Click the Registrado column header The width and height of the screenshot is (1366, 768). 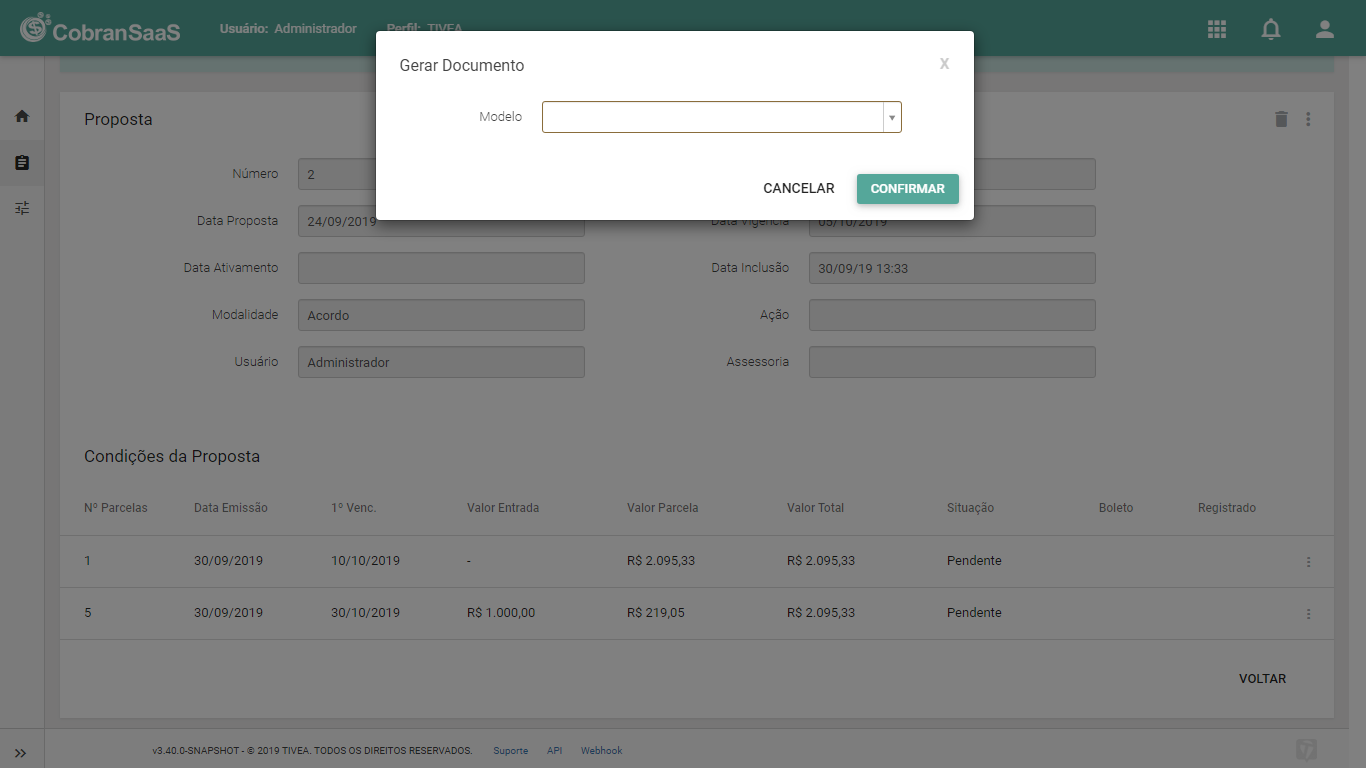tap(1227, 508)
